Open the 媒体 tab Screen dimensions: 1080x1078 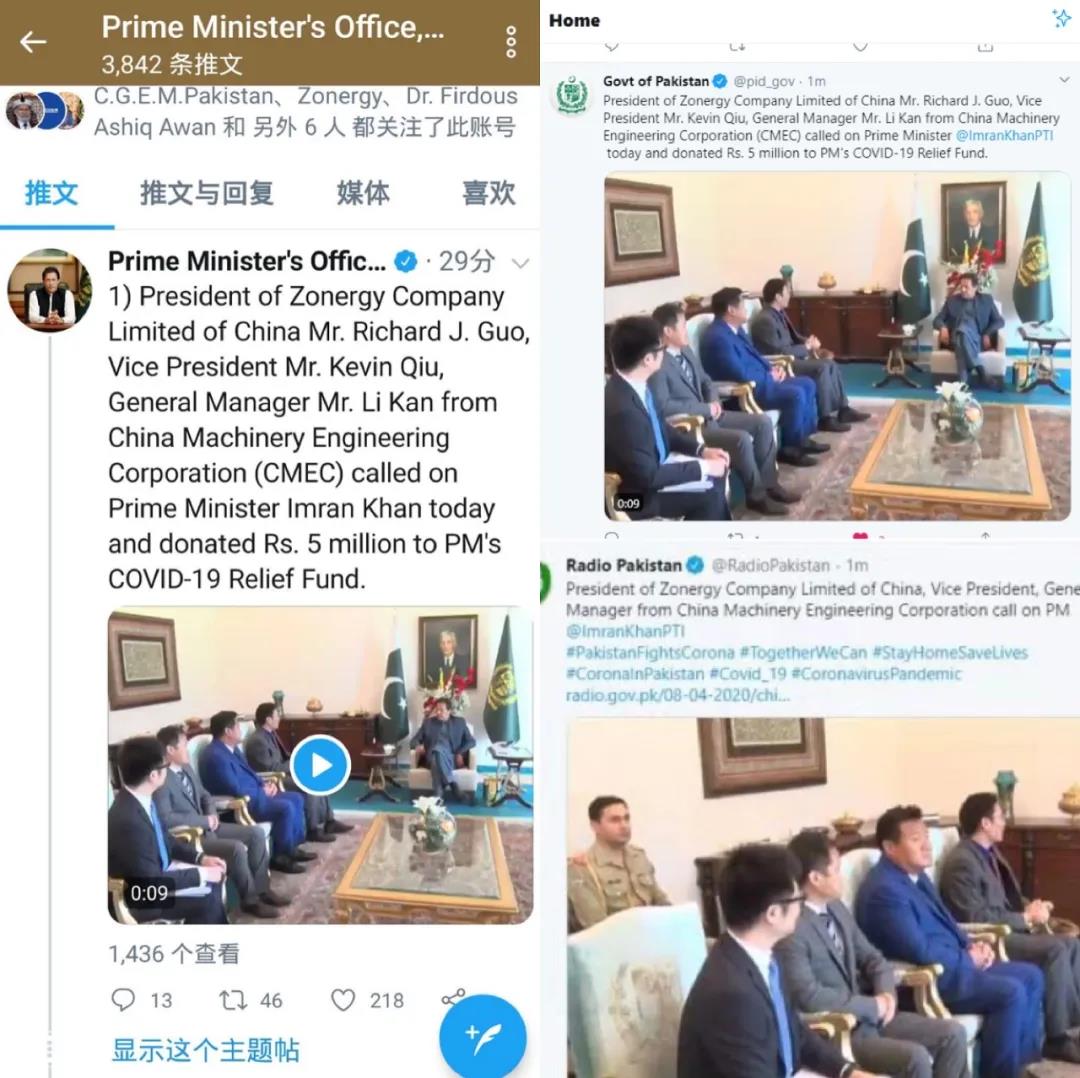pos(363,193)
